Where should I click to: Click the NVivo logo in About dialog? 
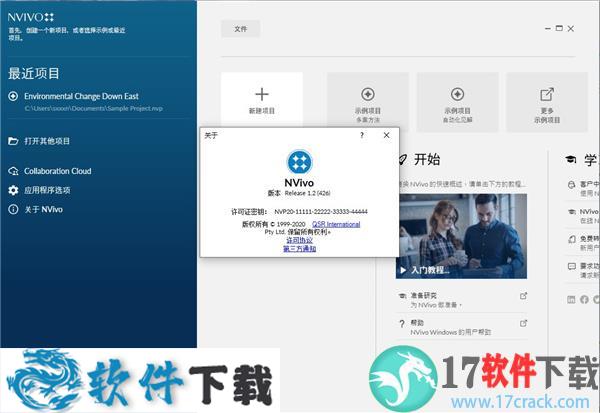(x=299, y=161)
